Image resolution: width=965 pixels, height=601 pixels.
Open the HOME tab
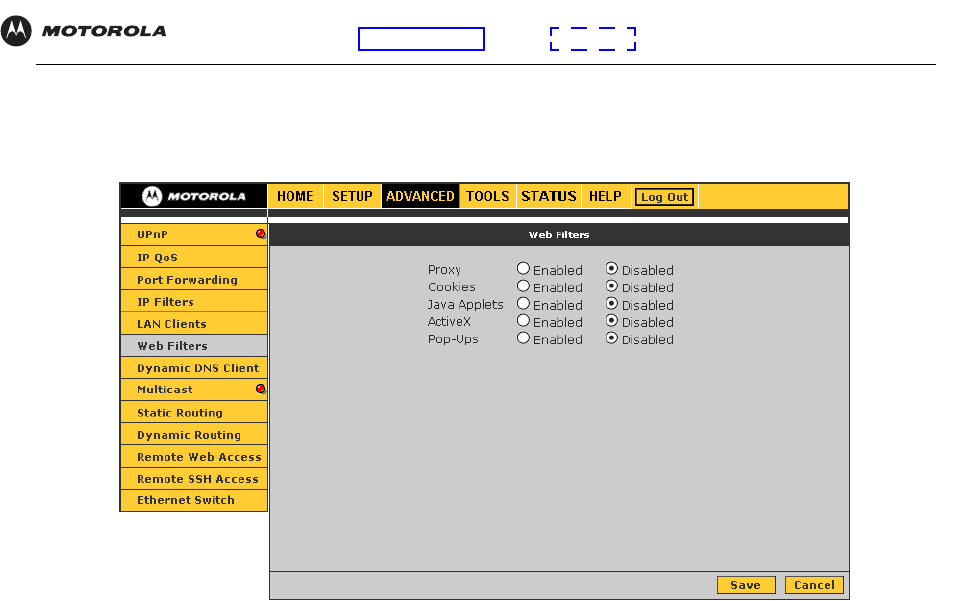295,196
